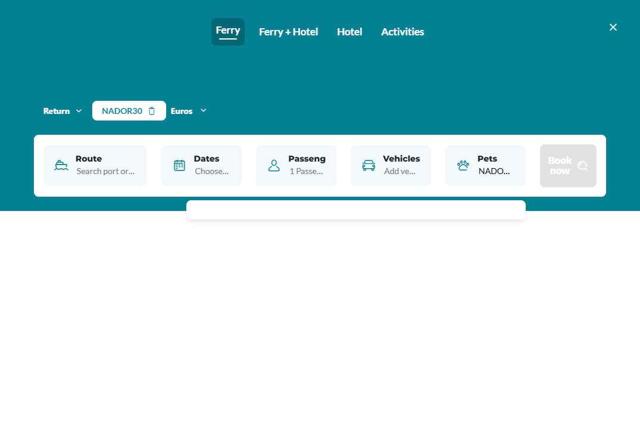Viewport: 640px width, 444px height.
Task: Click the car icon in Vehicles
Action: tap(369, 165)
